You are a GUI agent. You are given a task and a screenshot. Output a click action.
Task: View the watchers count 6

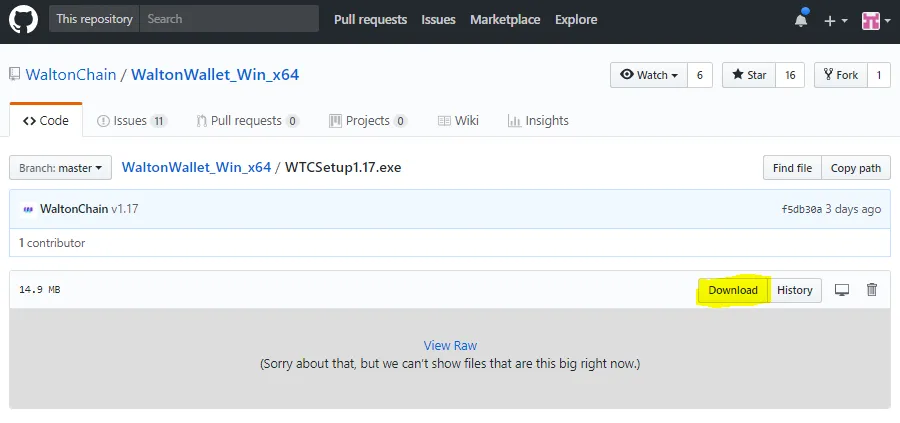(x=700, y=75)
